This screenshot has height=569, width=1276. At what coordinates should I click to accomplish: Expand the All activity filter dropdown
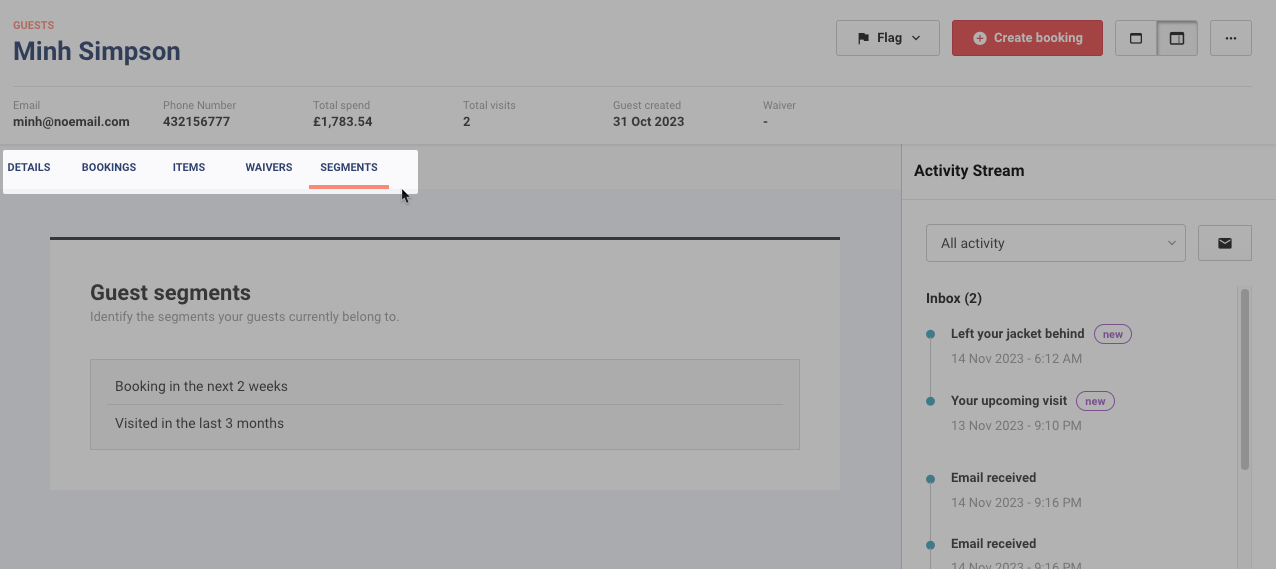pyautogui.click(x=1056, y=243)
